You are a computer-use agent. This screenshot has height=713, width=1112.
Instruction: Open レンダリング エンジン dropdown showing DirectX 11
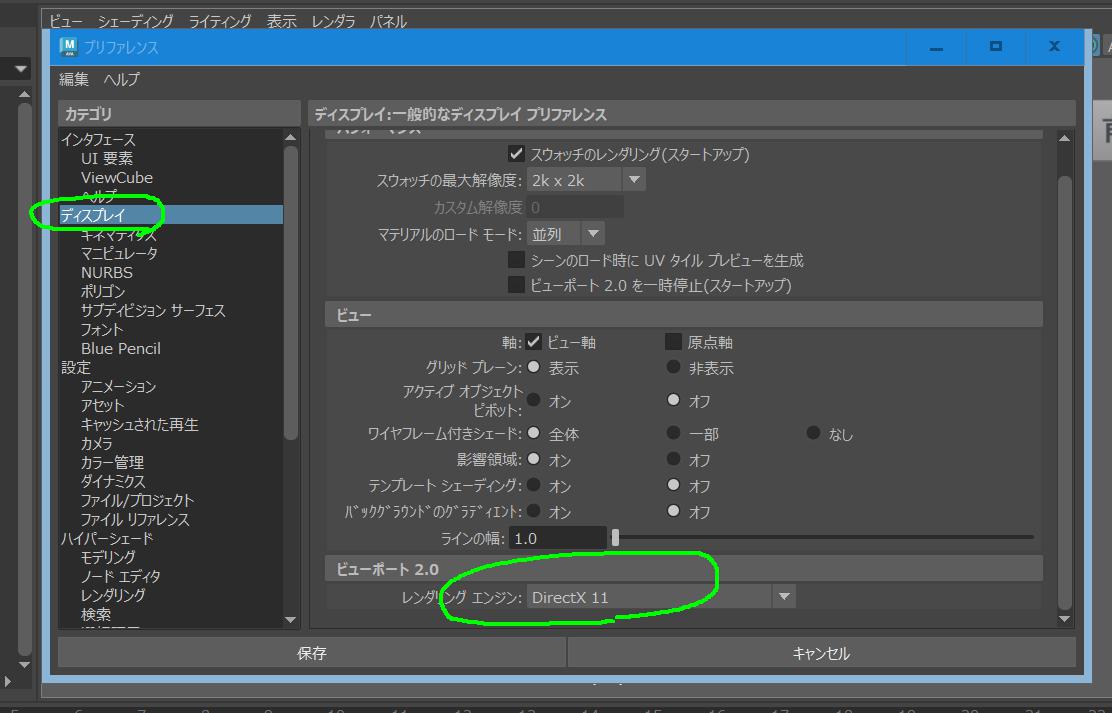[x=661, y=597]
